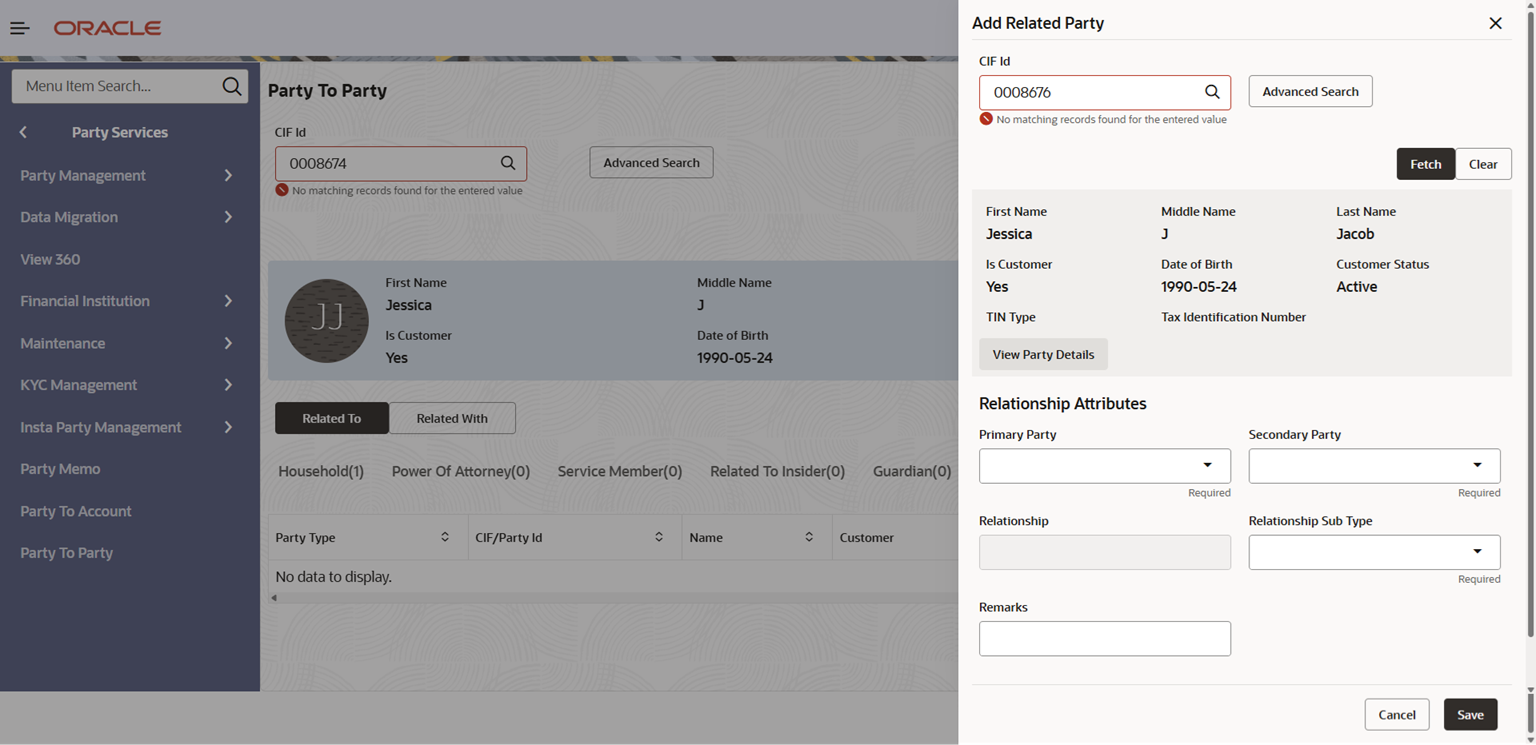Open the Relationship Sub Type dropdown
Image resolution: width=1536 pixels, height=745 pixels.
coord(1477,552)
